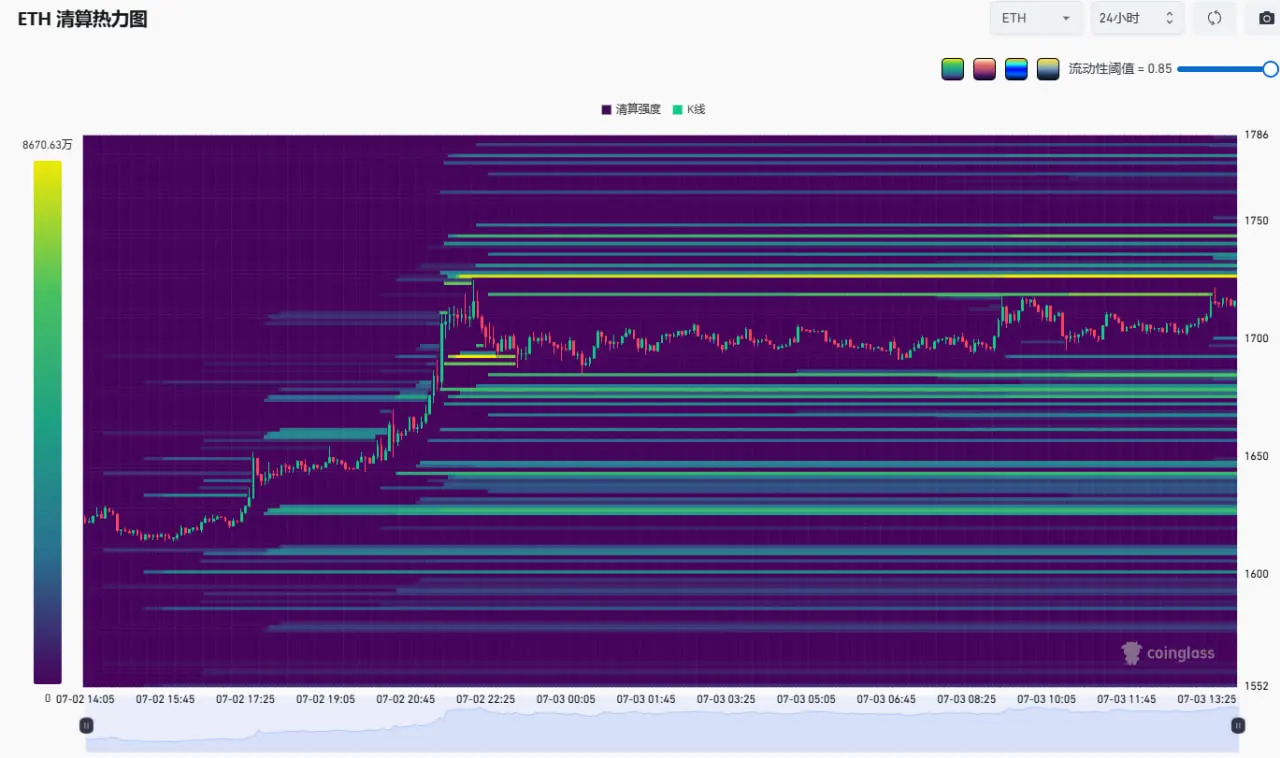Click the left zoom range handle
1280x758 pixels.
click(88, 725)
